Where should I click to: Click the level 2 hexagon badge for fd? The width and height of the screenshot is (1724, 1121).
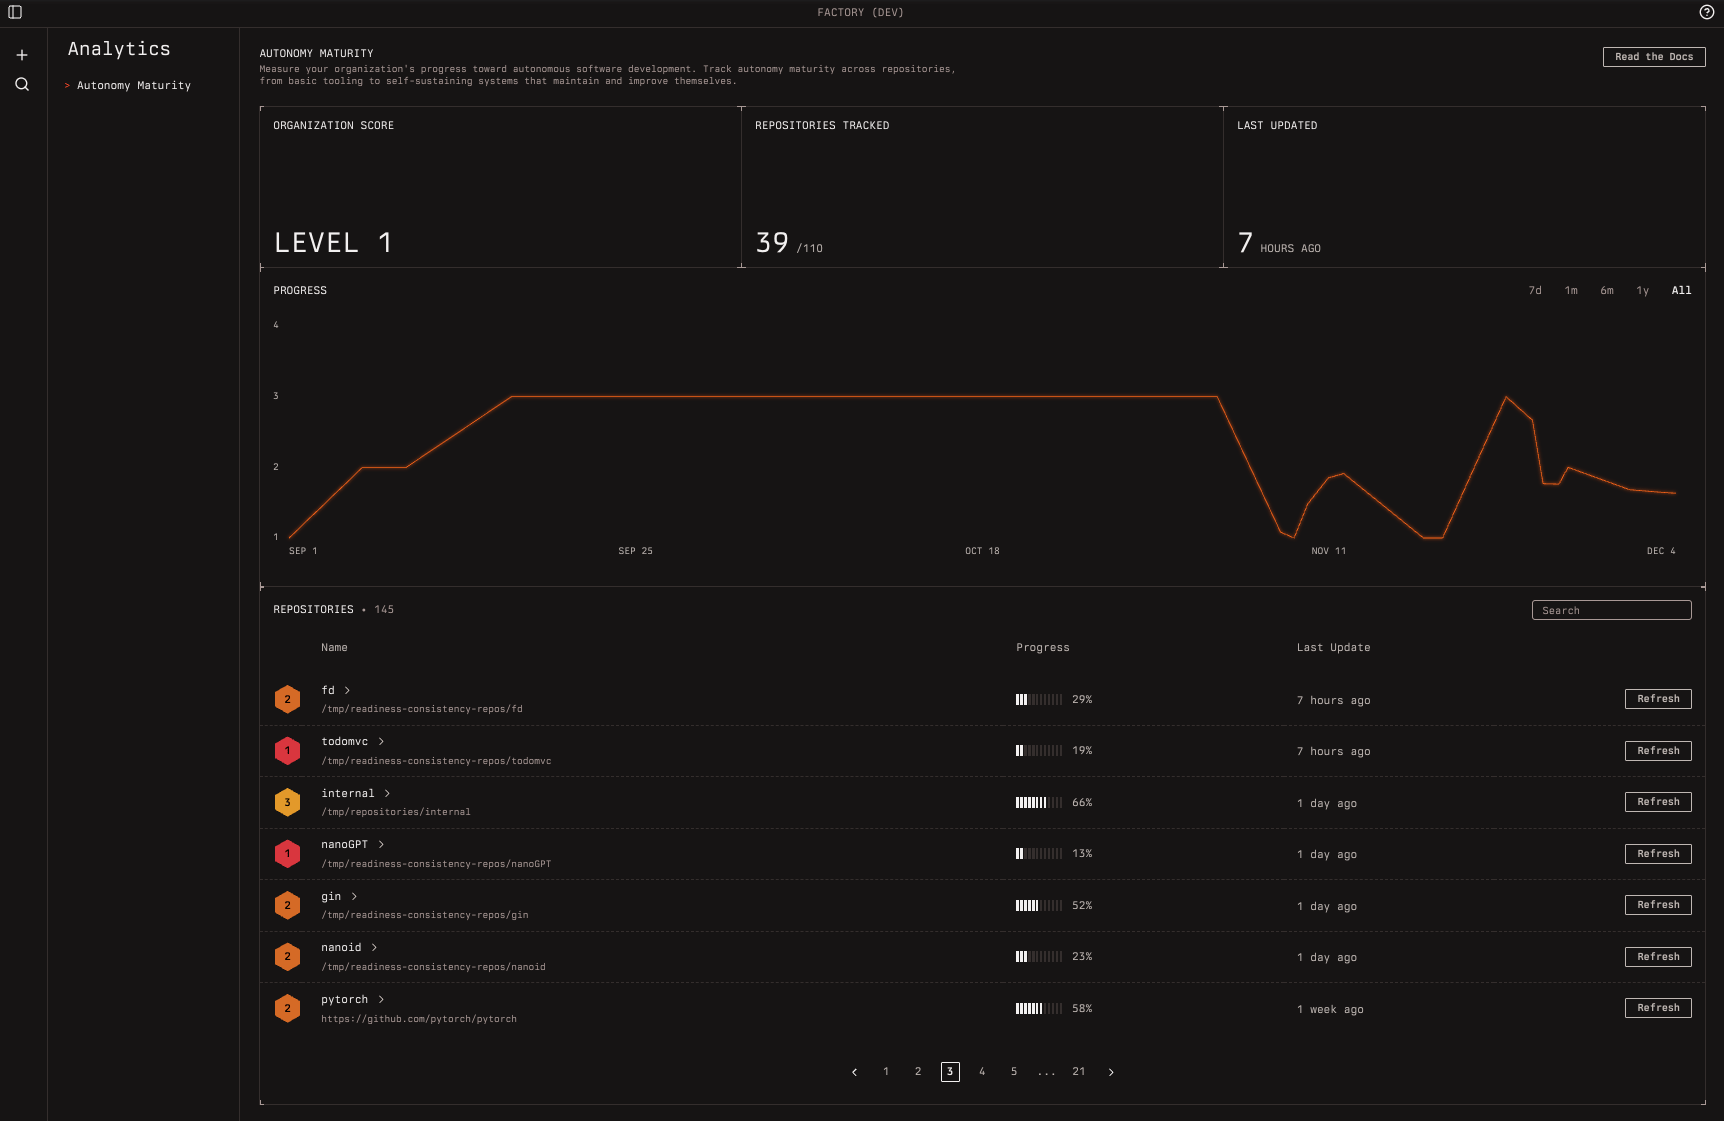coord(287,699)
